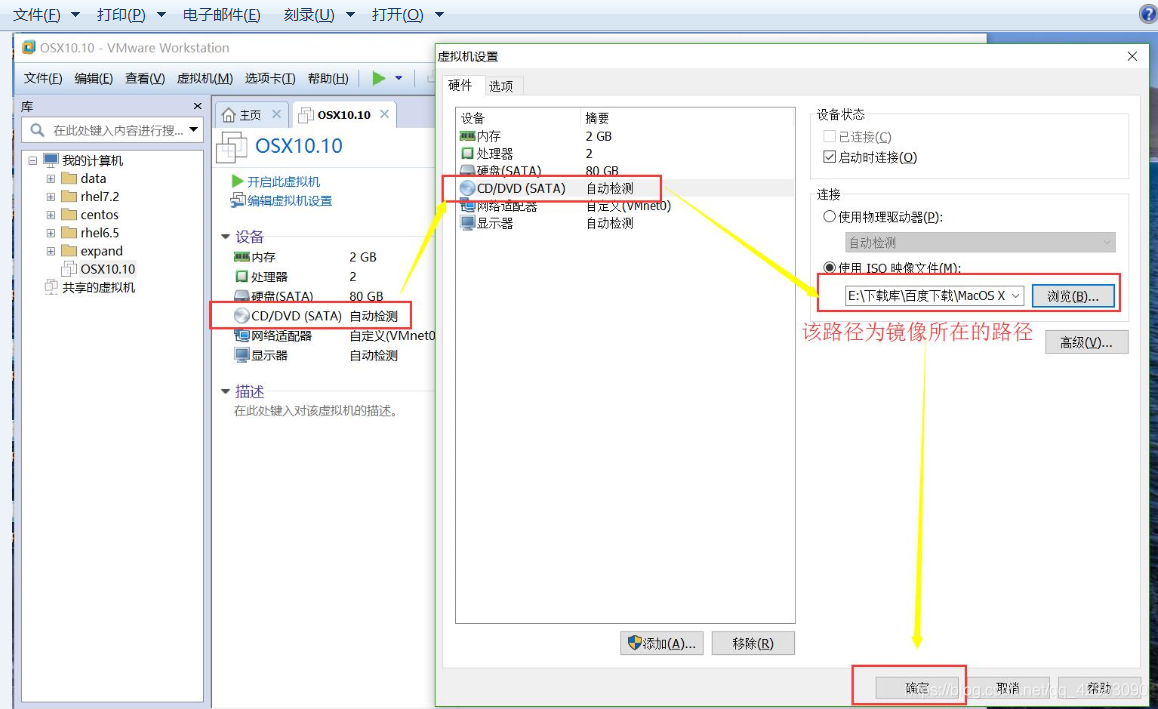Click 网络适配器 icon in VM summary
This screenshot has height=709, width=1158.
(x=241, y=335)
